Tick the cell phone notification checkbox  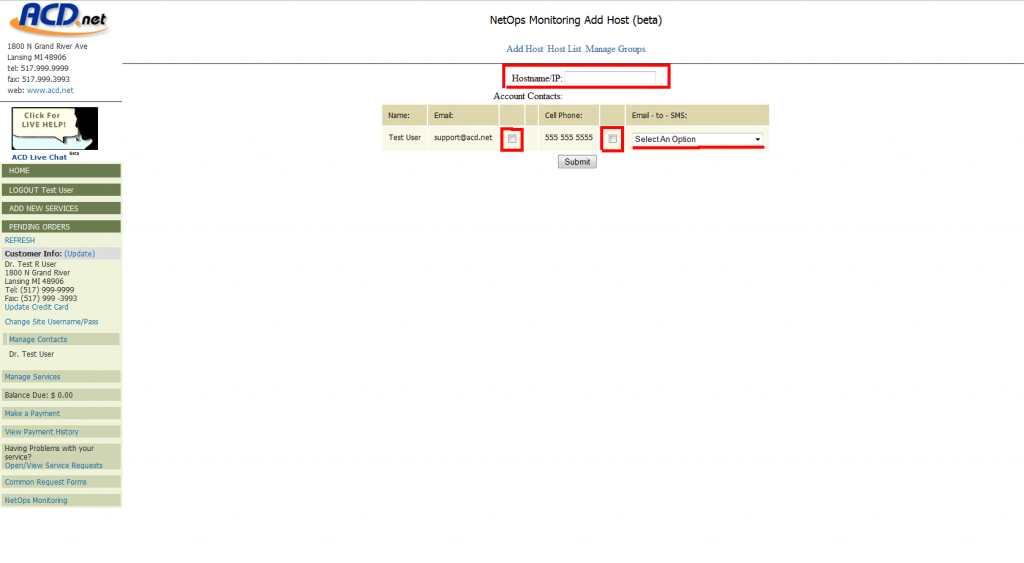(x=612, y=139)
